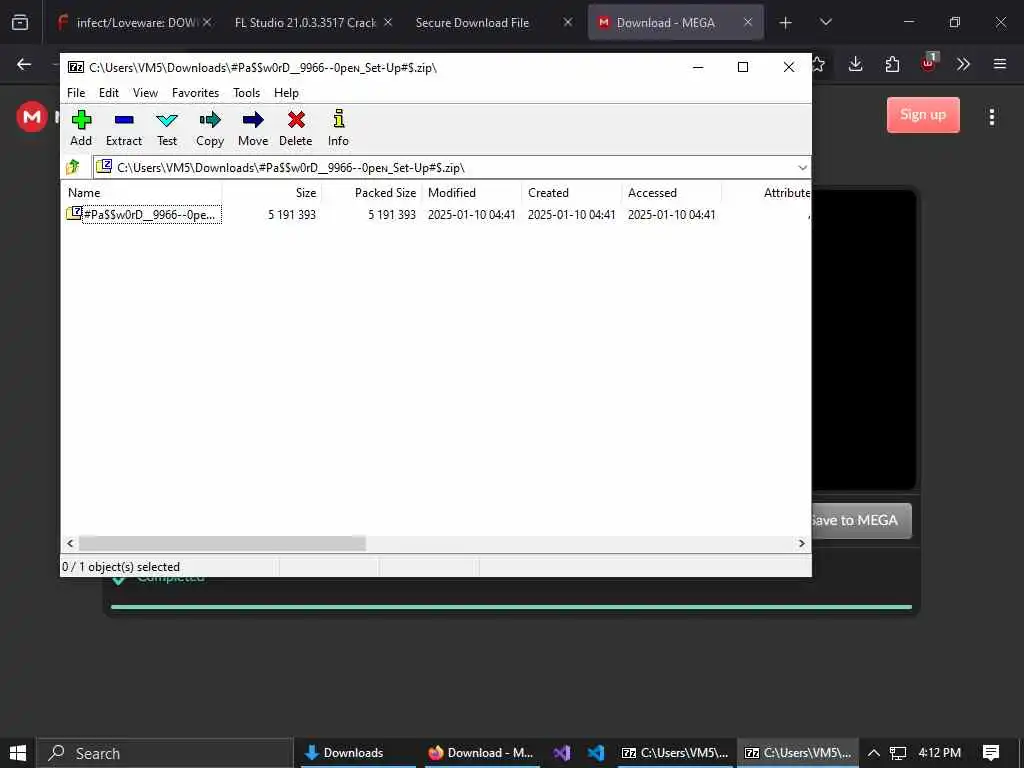Open the Edit menu
This screenshot has height=768, width=1024.
pyautogui.click(x=108, y=93)
